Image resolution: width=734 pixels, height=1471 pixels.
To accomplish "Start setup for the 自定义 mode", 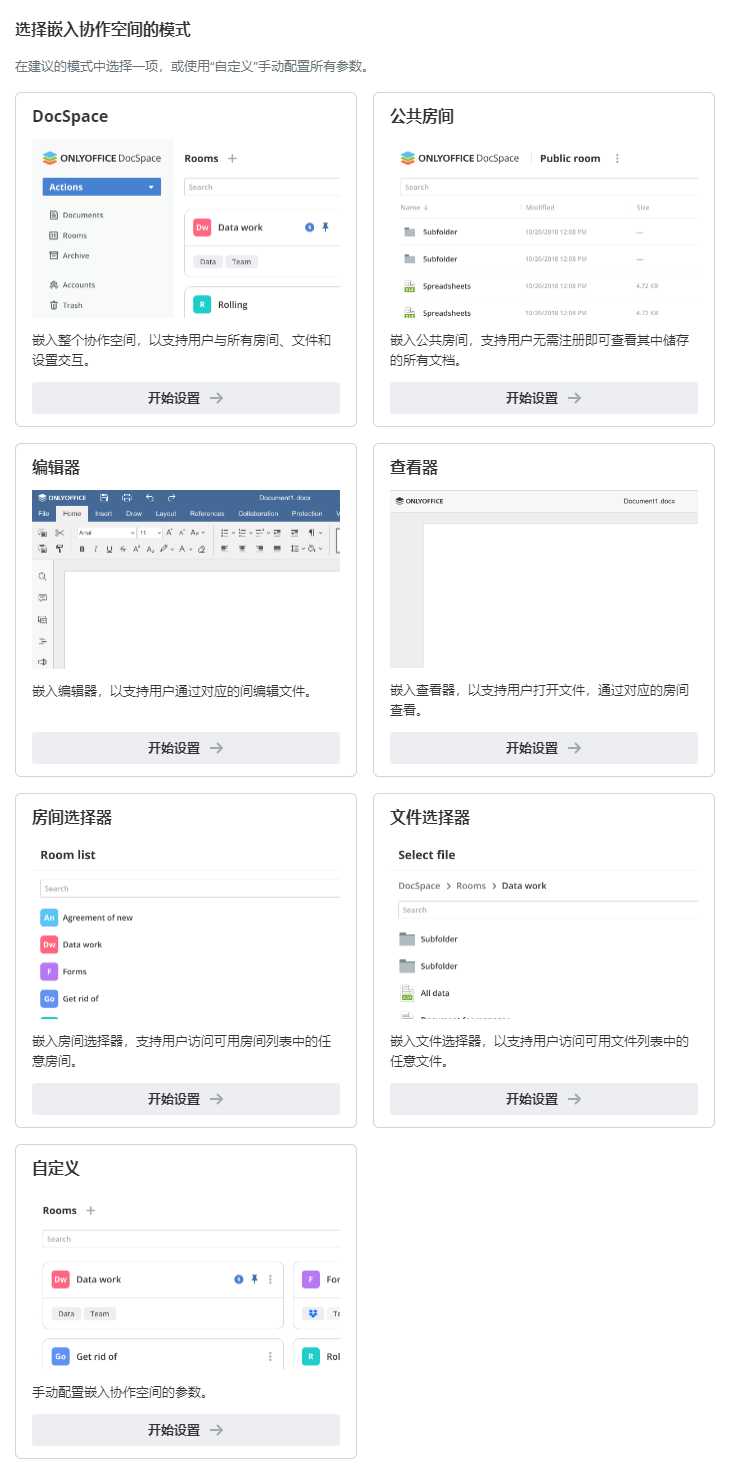I will click(186, 1430).
